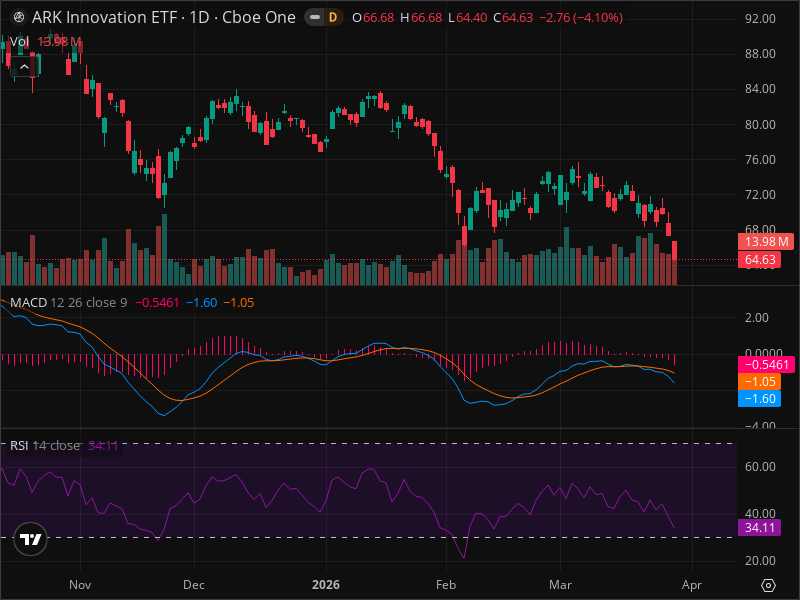Open the TradingView logo button
Image resolution: width=800 pixels, height=600 pixels.
tap(30, 539)
